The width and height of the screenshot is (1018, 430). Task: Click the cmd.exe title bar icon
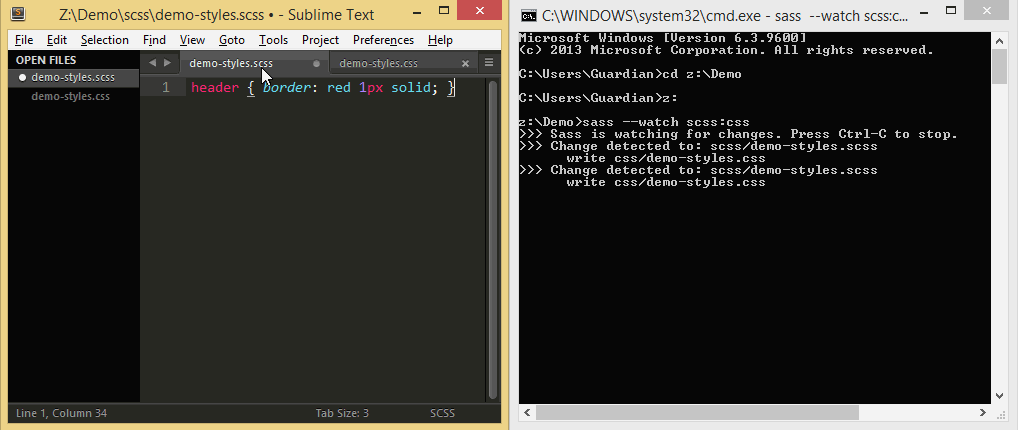[x=528, y=15]
